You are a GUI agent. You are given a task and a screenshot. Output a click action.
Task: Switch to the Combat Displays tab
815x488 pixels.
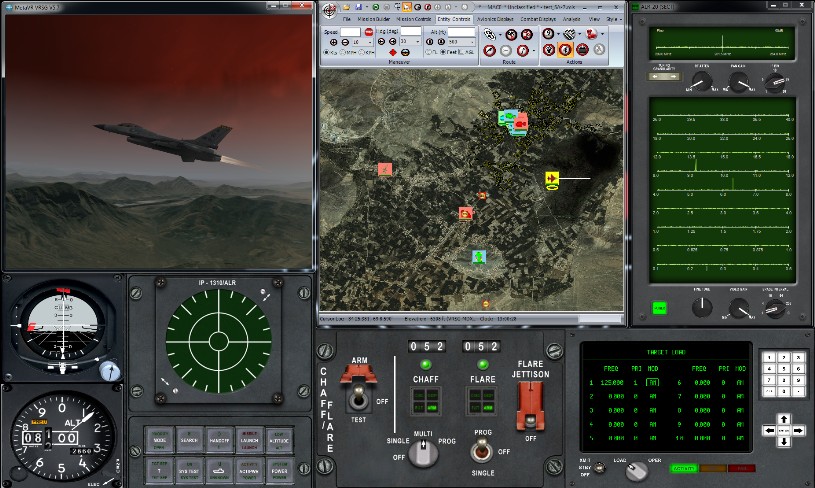(x=538, y=19)
